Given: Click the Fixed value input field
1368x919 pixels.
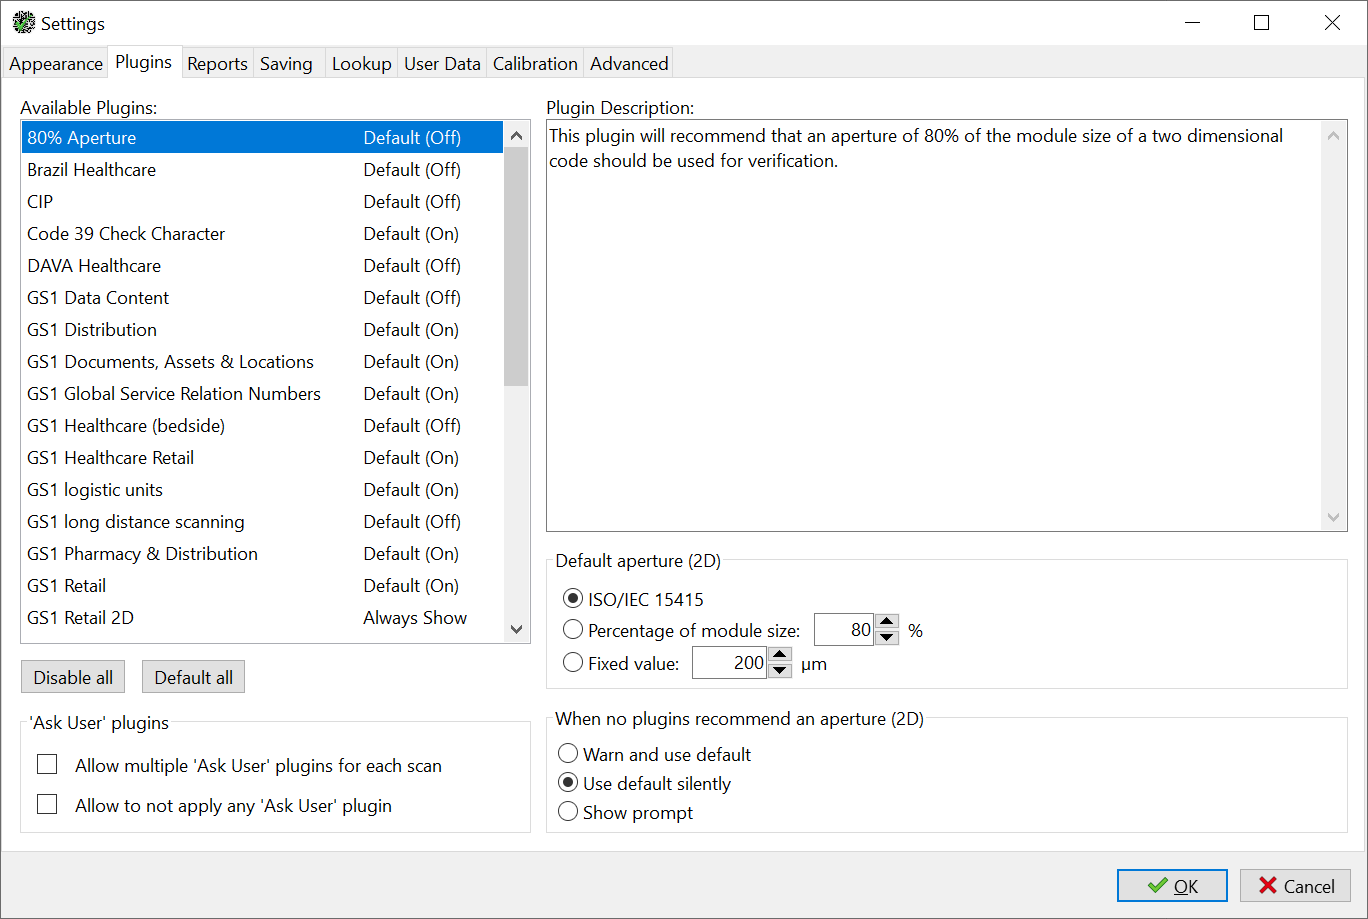Looking at the screenshot, I should 729,662.
